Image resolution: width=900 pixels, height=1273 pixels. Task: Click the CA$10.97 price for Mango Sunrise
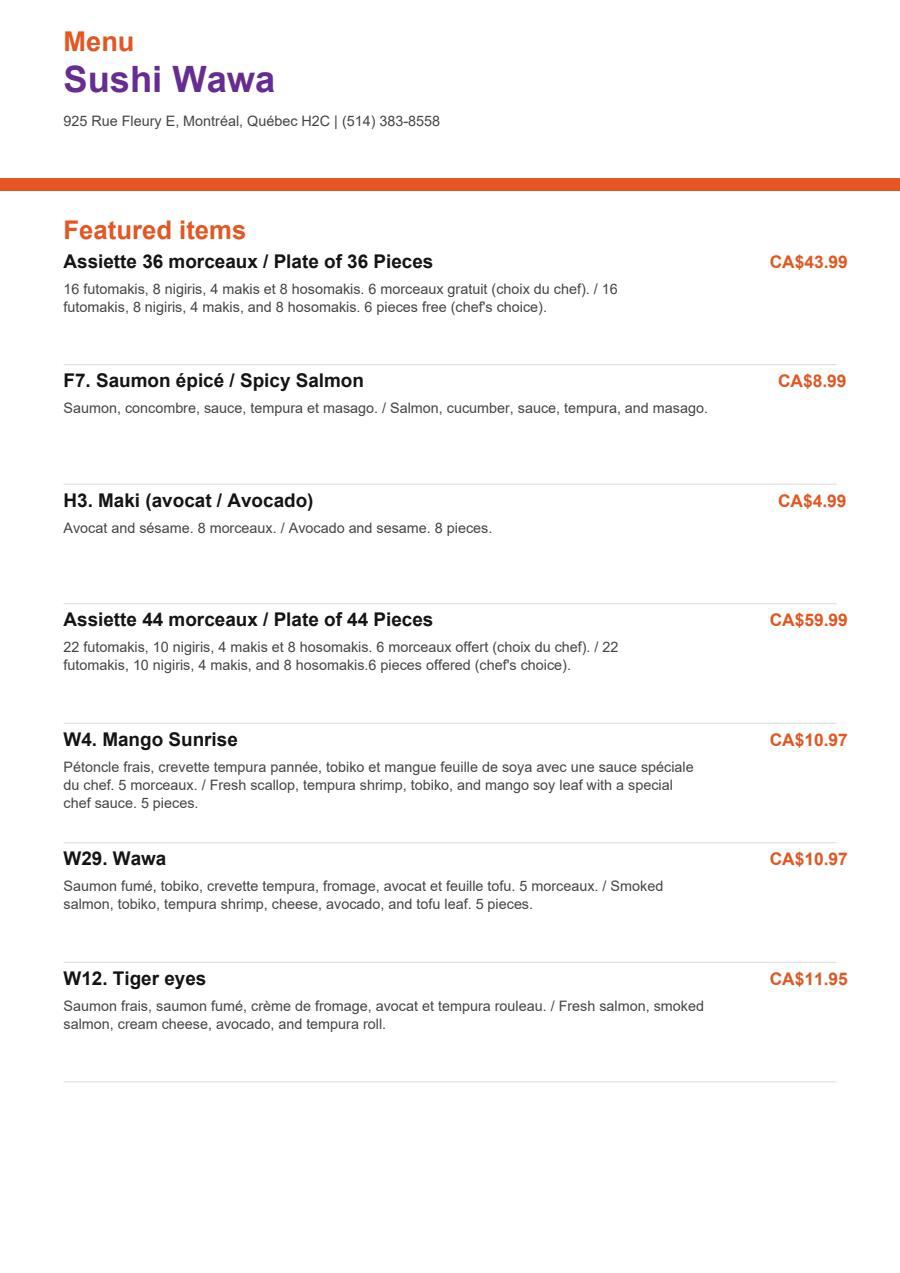point(808,740)
